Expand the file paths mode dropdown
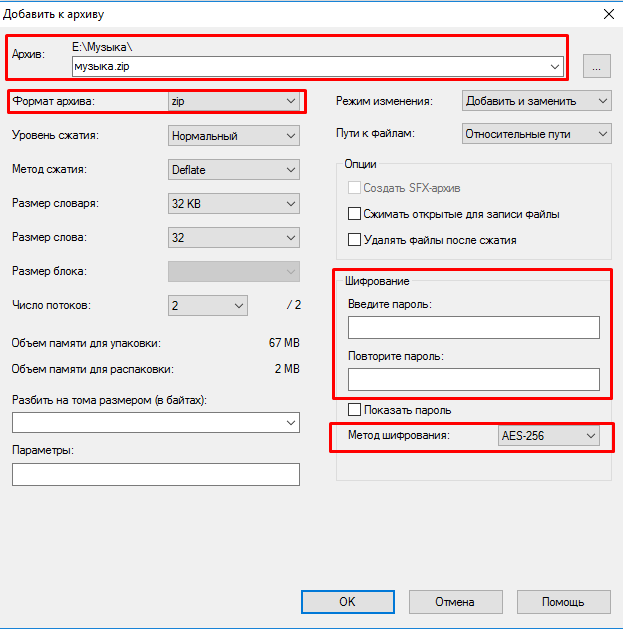Viewport: 623px width, 629px height. [x=537, y=133]
